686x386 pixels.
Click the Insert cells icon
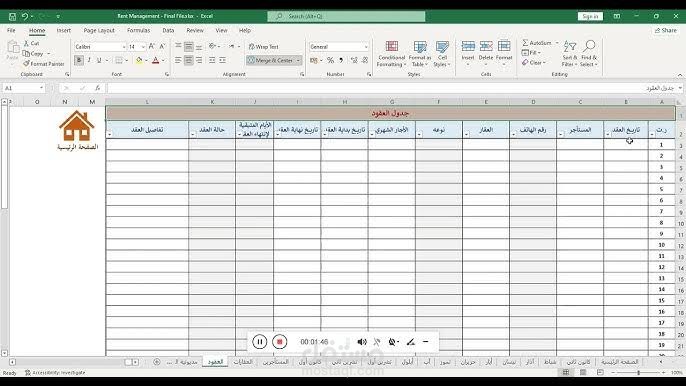tap(468, 46)
